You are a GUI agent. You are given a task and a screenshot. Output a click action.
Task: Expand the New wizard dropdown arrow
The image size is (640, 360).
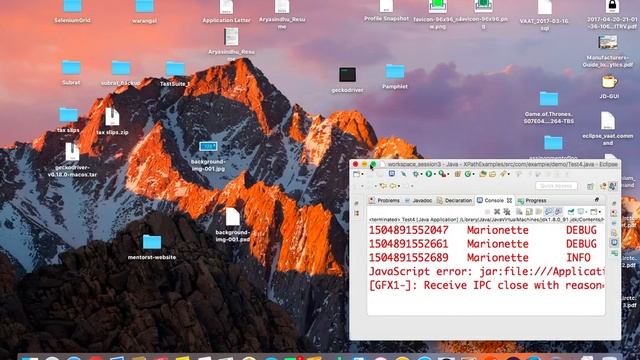[362, 174]
